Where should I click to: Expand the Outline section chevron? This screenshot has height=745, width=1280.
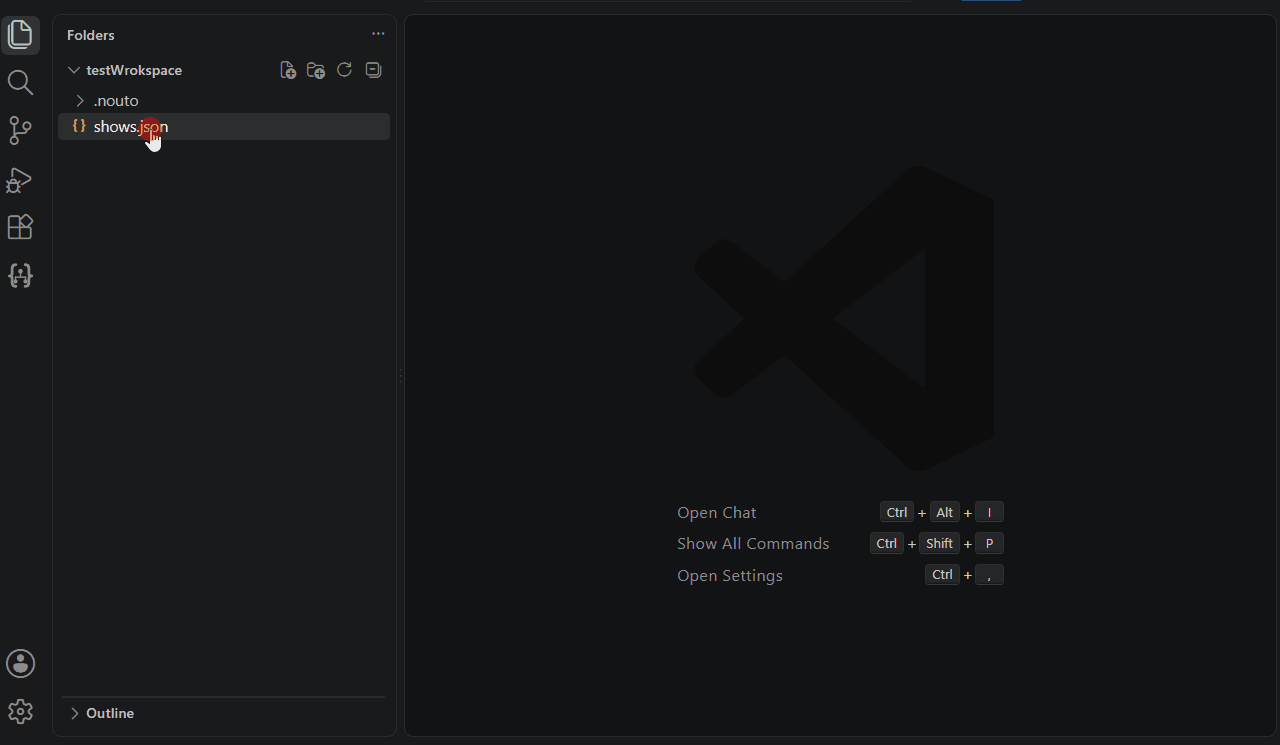[74, 713]
